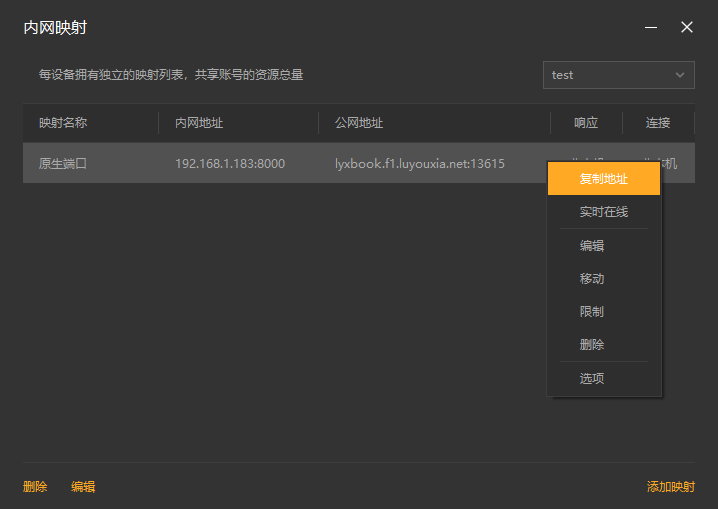Open 选项 from the context menu
Image resolution: width=718 pixels, height=509 pixels.
[x=604, y=379]
